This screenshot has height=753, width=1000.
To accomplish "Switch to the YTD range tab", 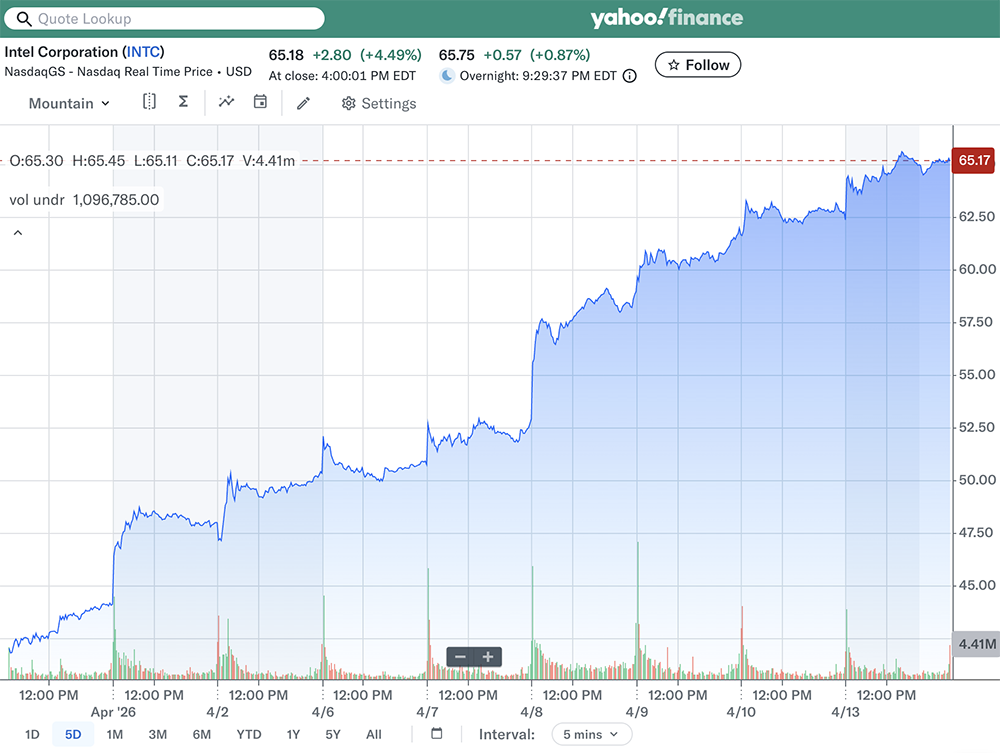I will (x=249, y=734).
